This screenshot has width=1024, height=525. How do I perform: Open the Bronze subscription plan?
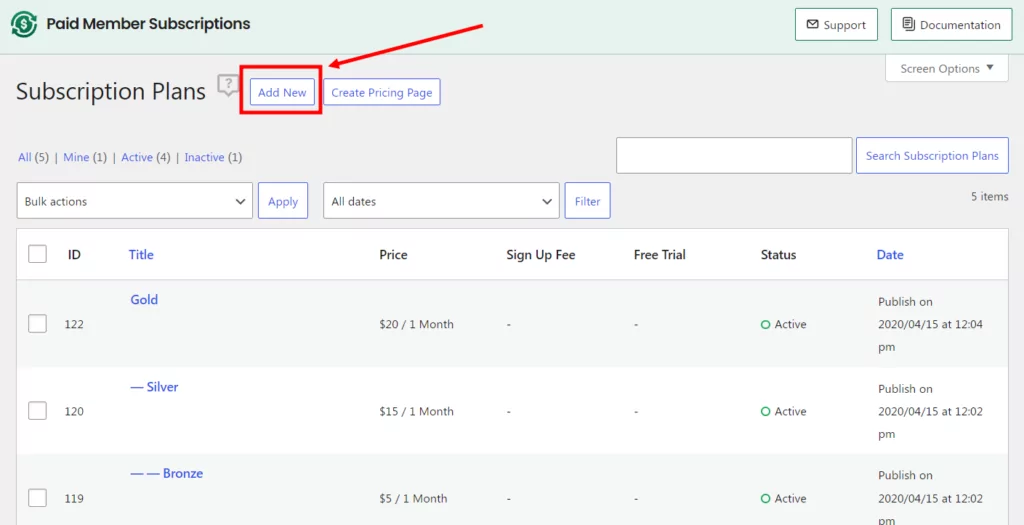[167, 473]
